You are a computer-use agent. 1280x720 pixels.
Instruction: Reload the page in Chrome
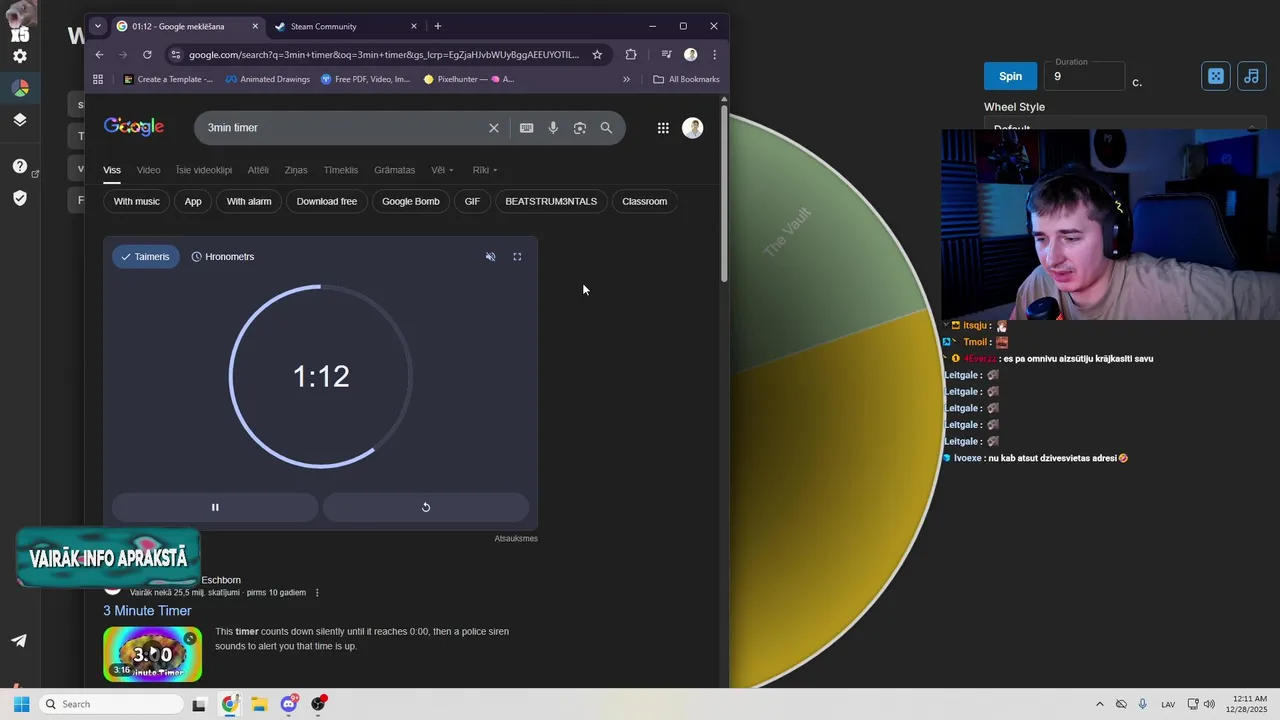[147, 55]
